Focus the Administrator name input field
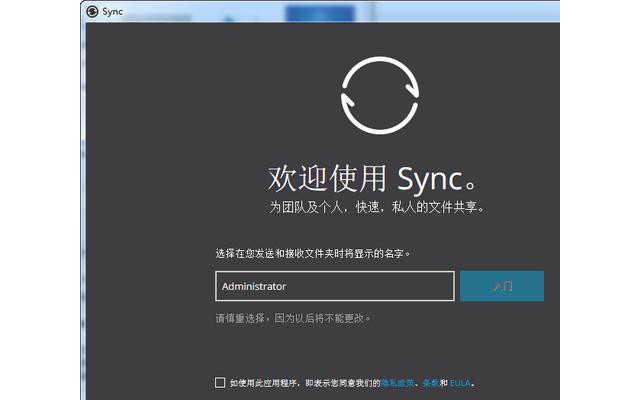The height and width of the screenshot is (400, 640). point(335,286)
